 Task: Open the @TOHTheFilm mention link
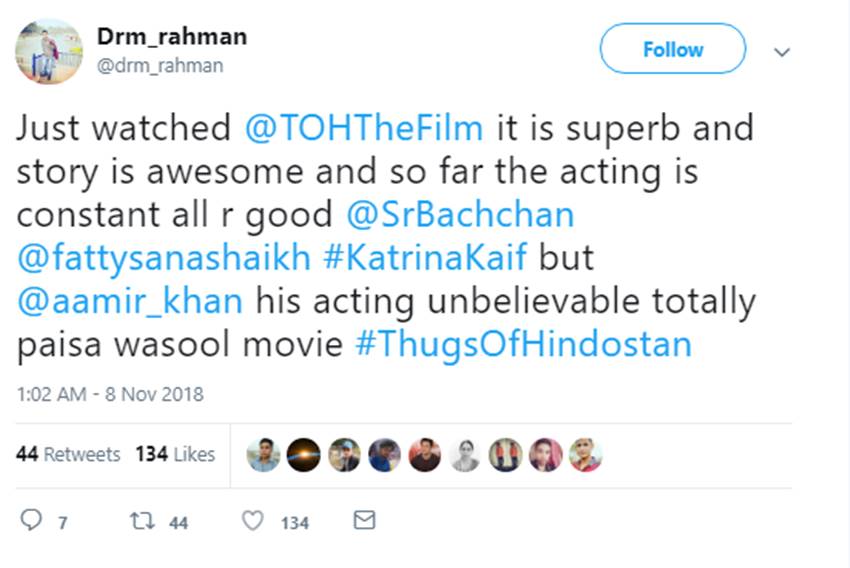(364, 128)
